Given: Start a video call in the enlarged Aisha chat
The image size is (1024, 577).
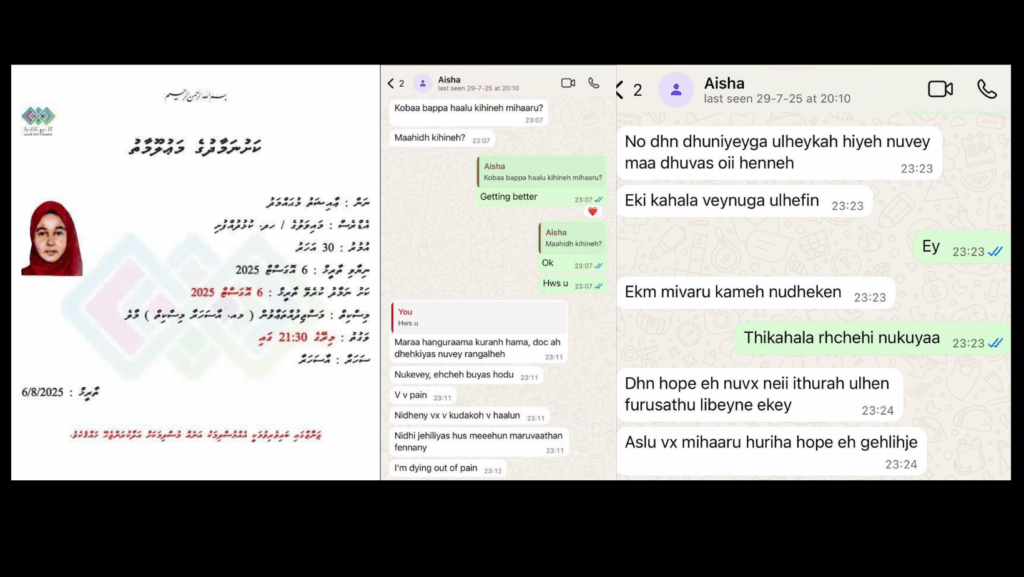Looking at the screenshot, I should [x=940, y=89].
